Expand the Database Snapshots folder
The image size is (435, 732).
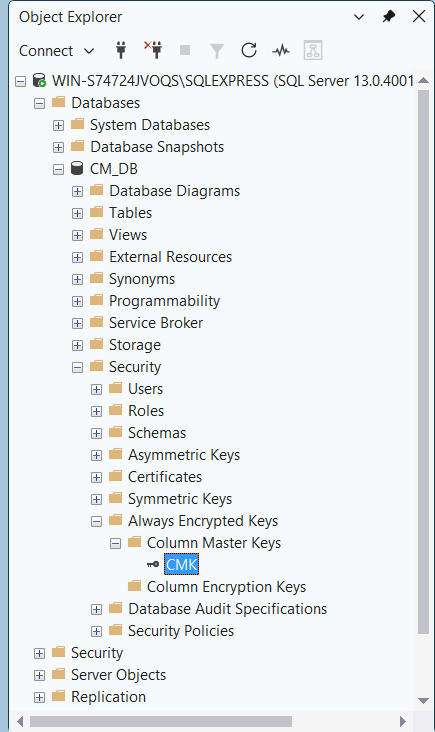[58, 148]
